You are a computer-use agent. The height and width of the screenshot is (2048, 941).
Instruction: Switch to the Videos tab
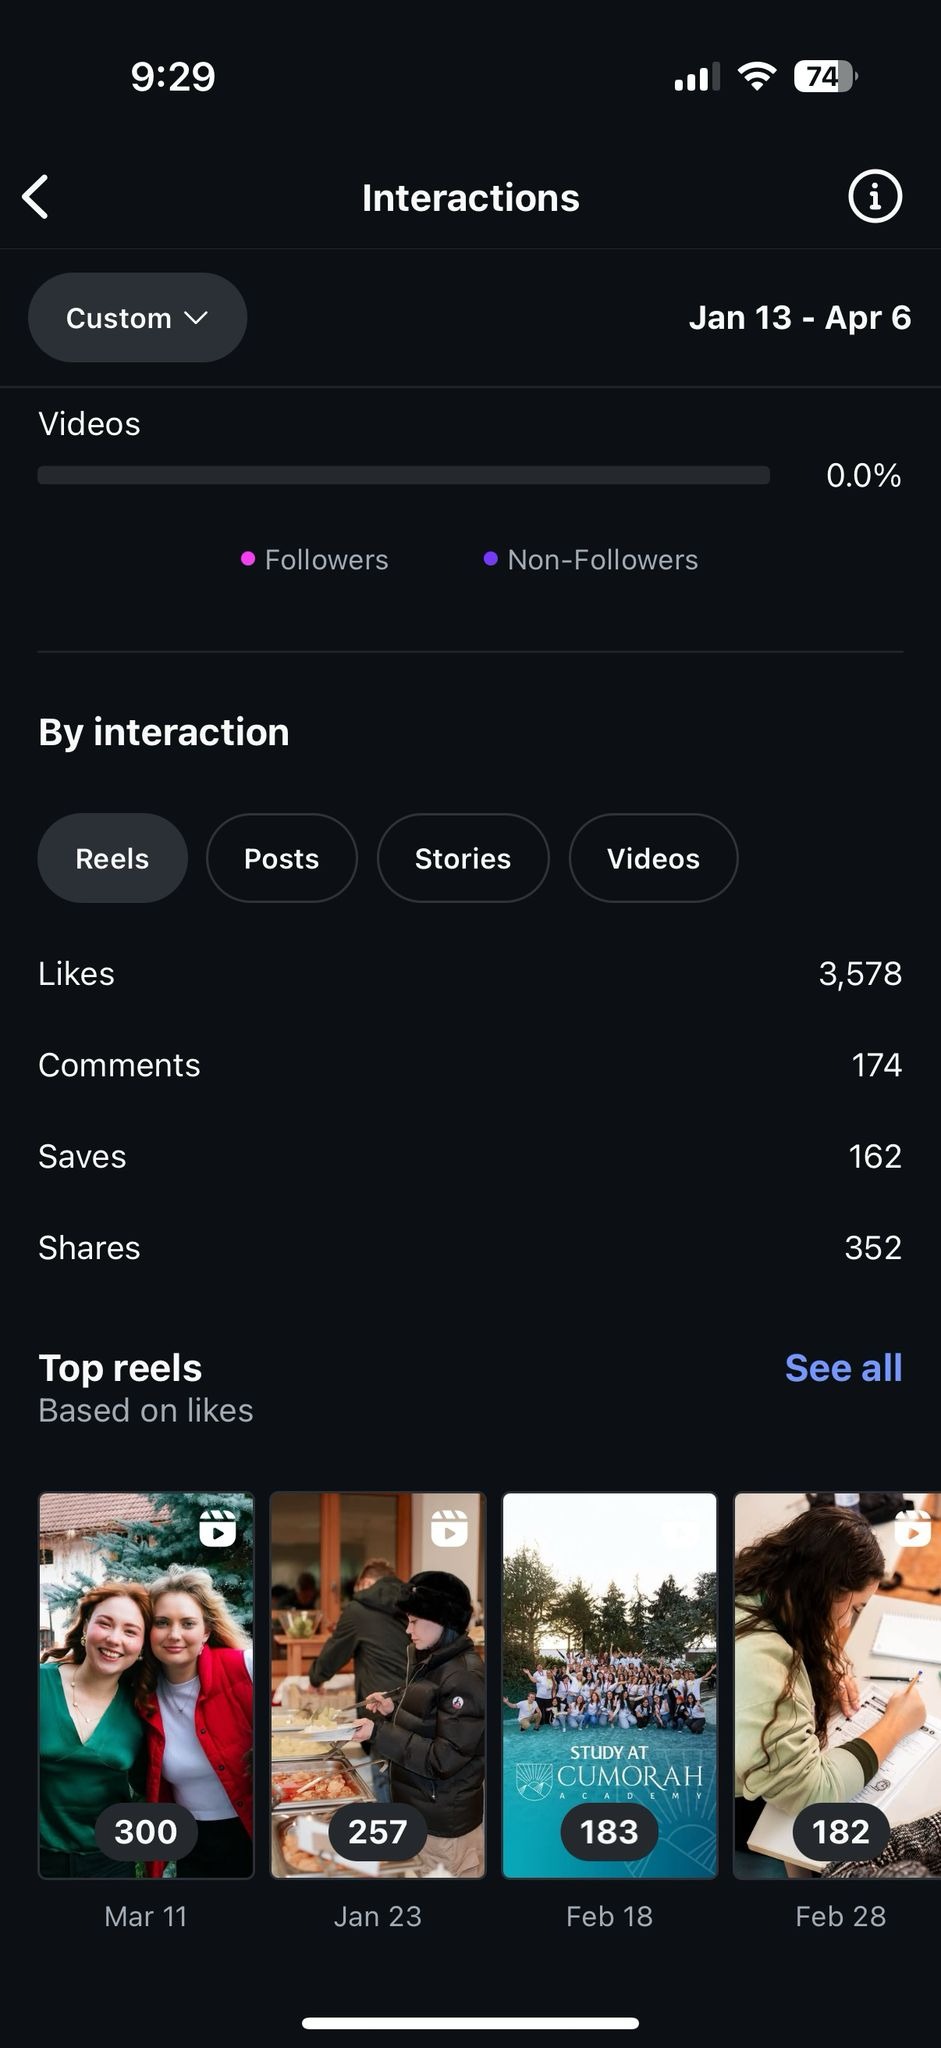(x=653, y=858)
